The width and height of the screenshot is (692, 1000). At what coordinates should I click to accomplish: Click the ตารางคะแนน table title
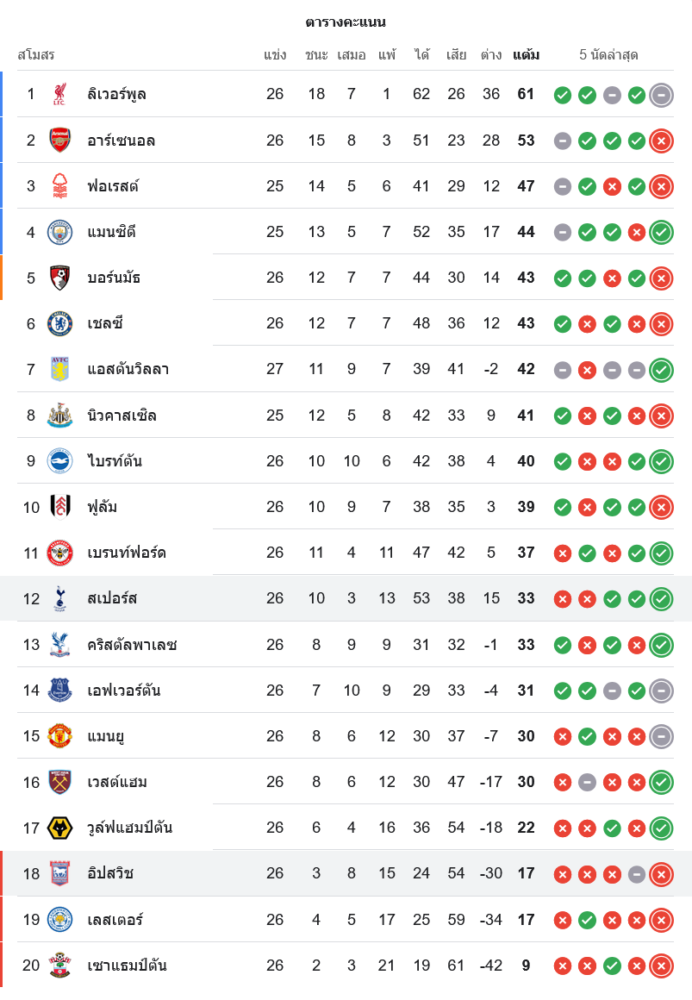345,22
